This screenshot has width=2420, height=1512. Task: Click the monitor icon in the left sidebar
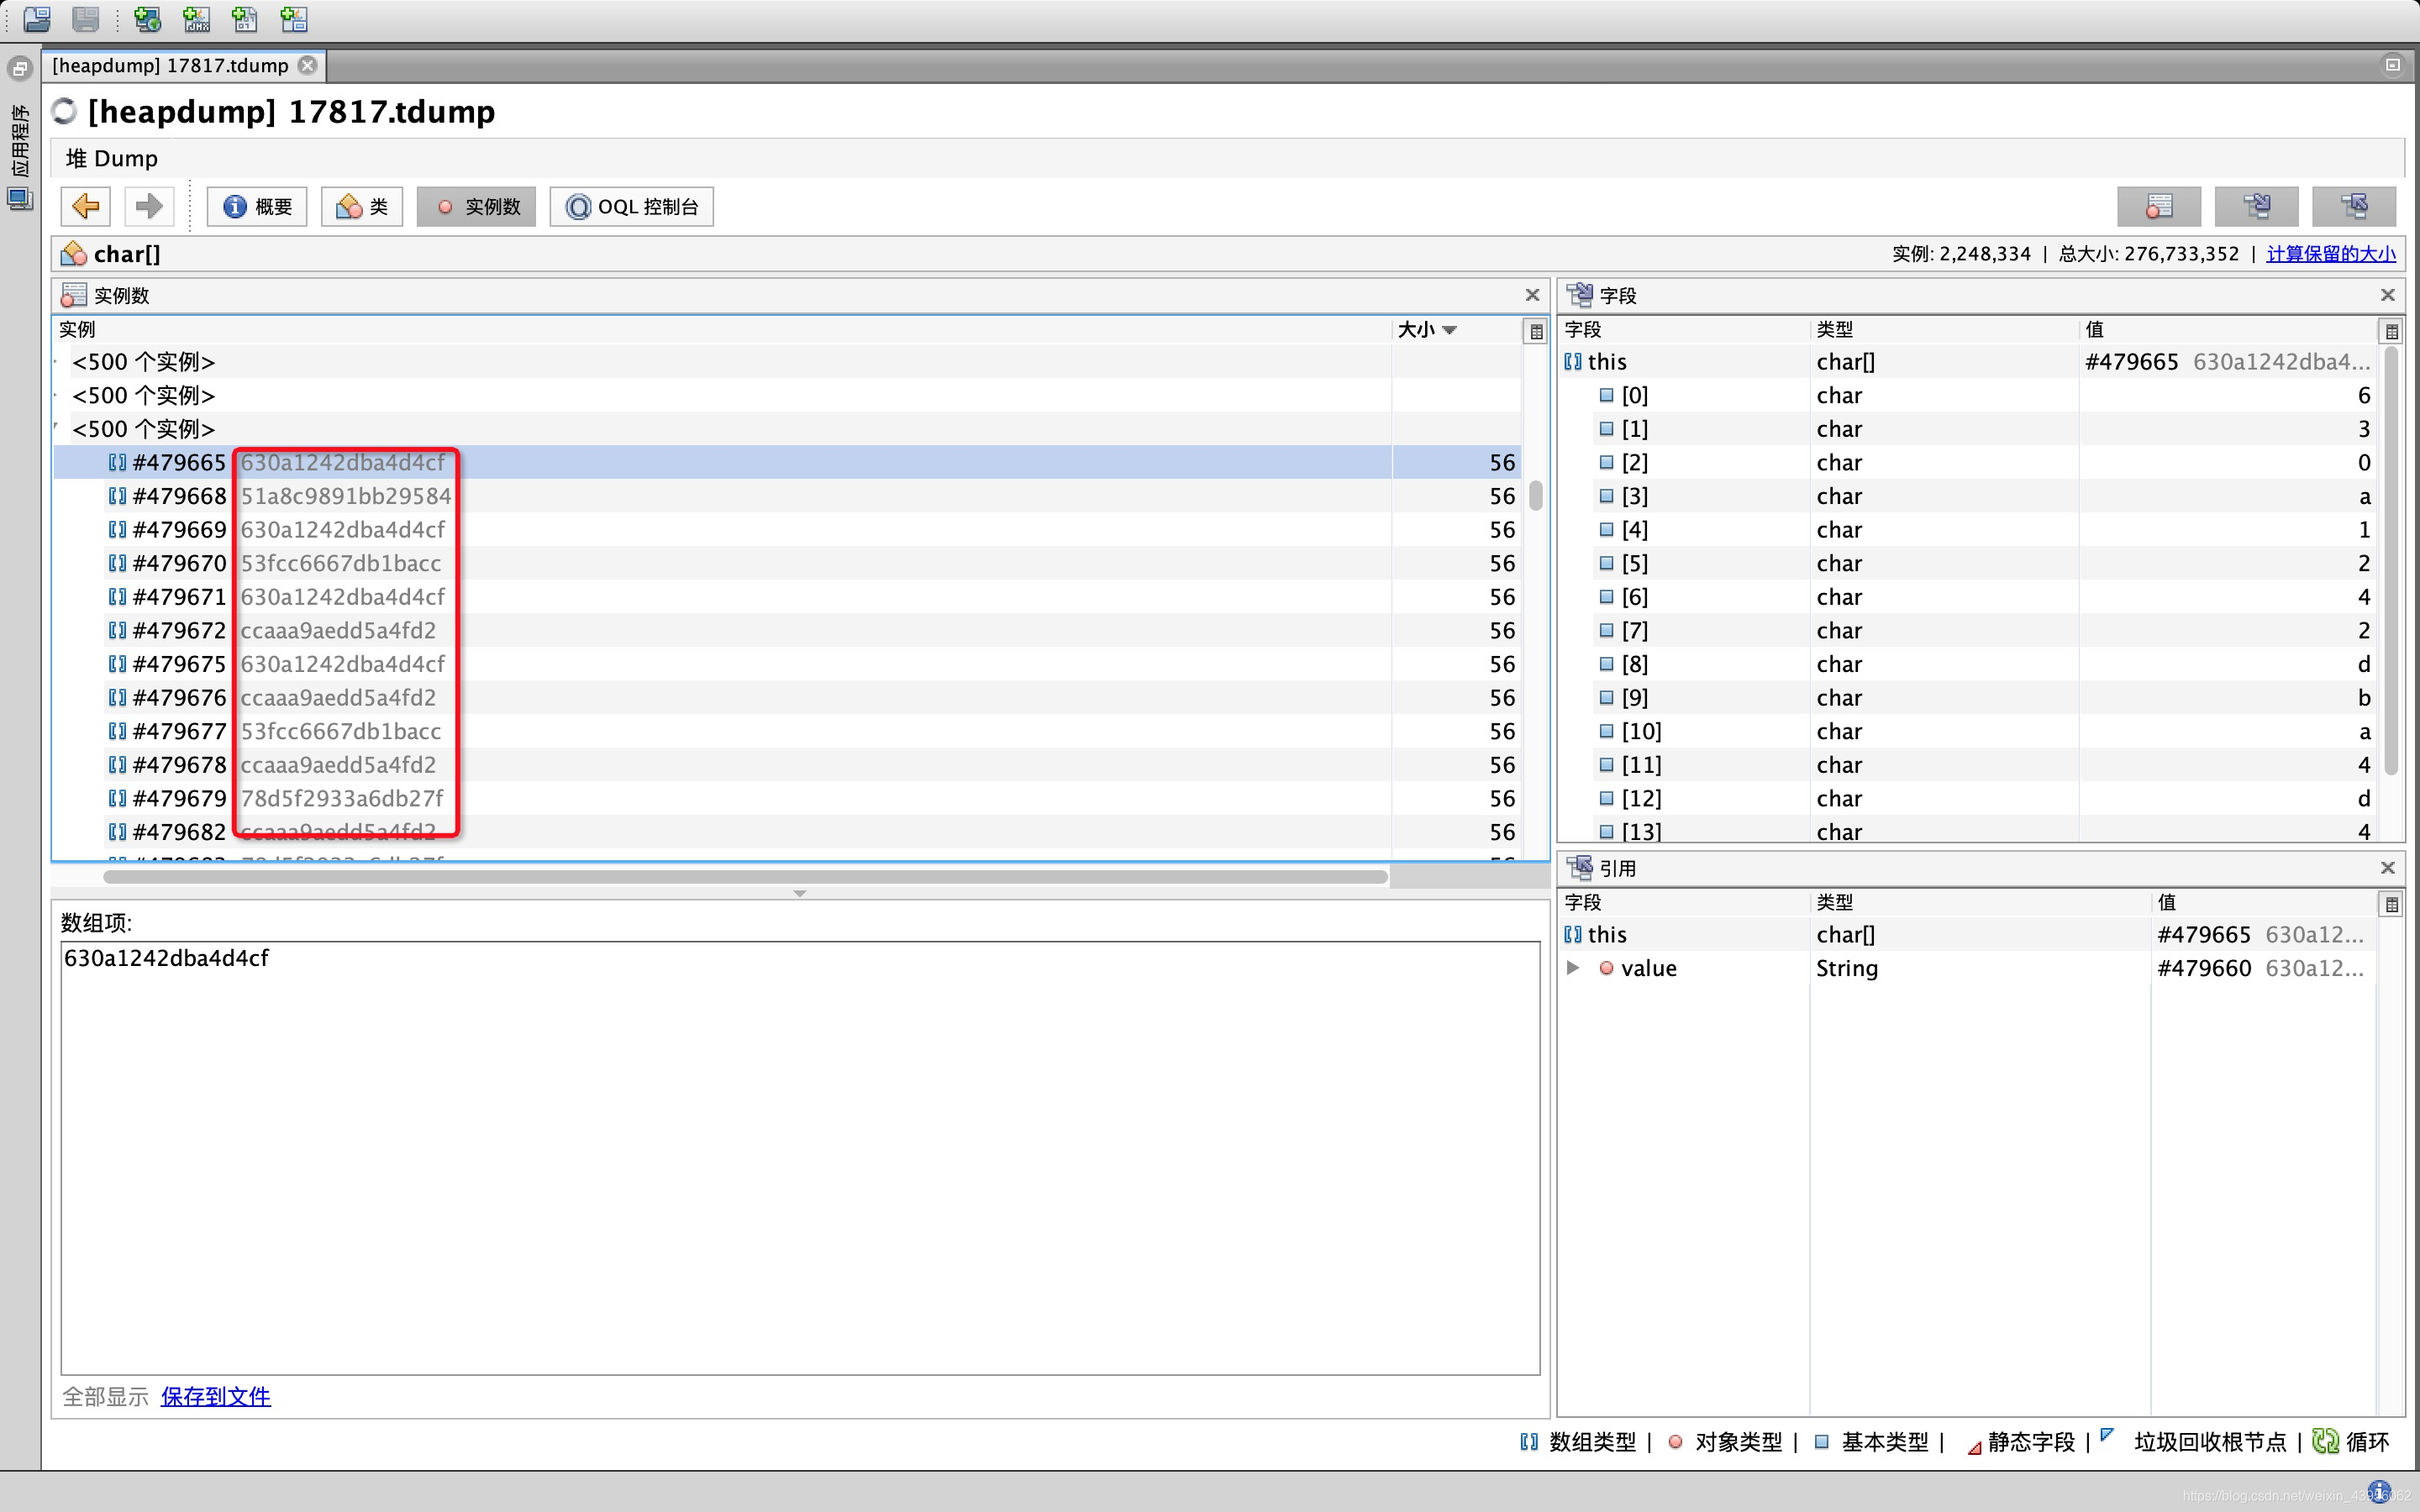click(x=20, y=198)
